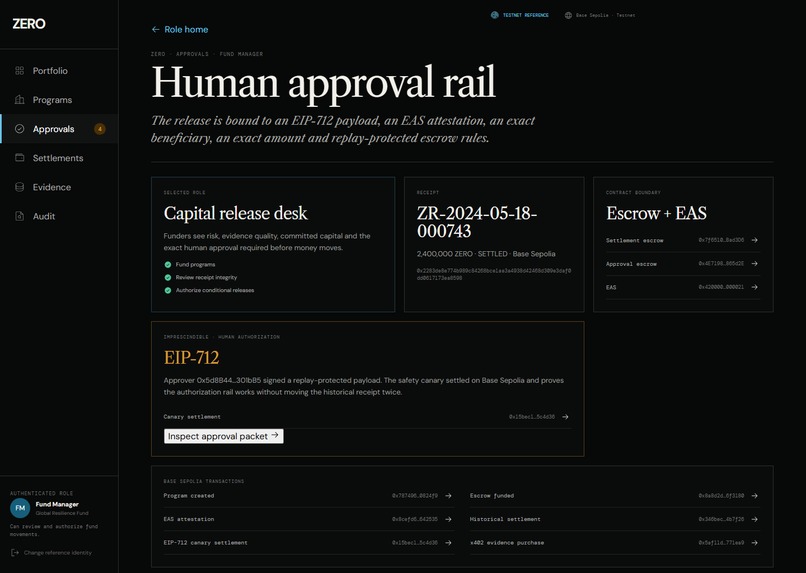Click the back arrow next to Role home
The width and height of the screenshot is (806, 573).
(155, 30)
